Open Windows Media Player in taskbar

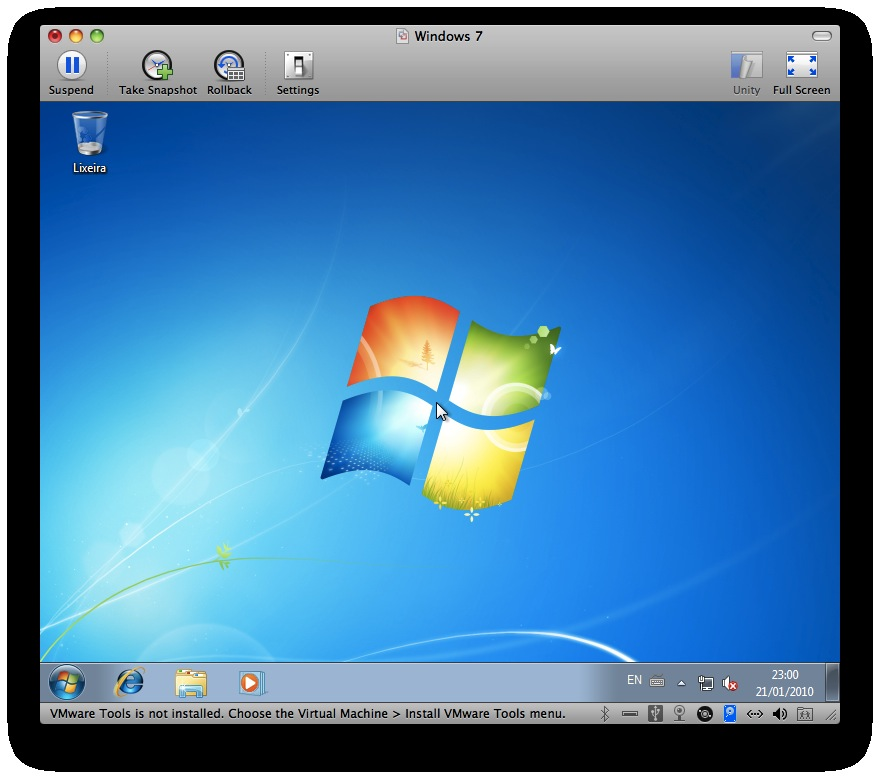click(x=251, y=682)
